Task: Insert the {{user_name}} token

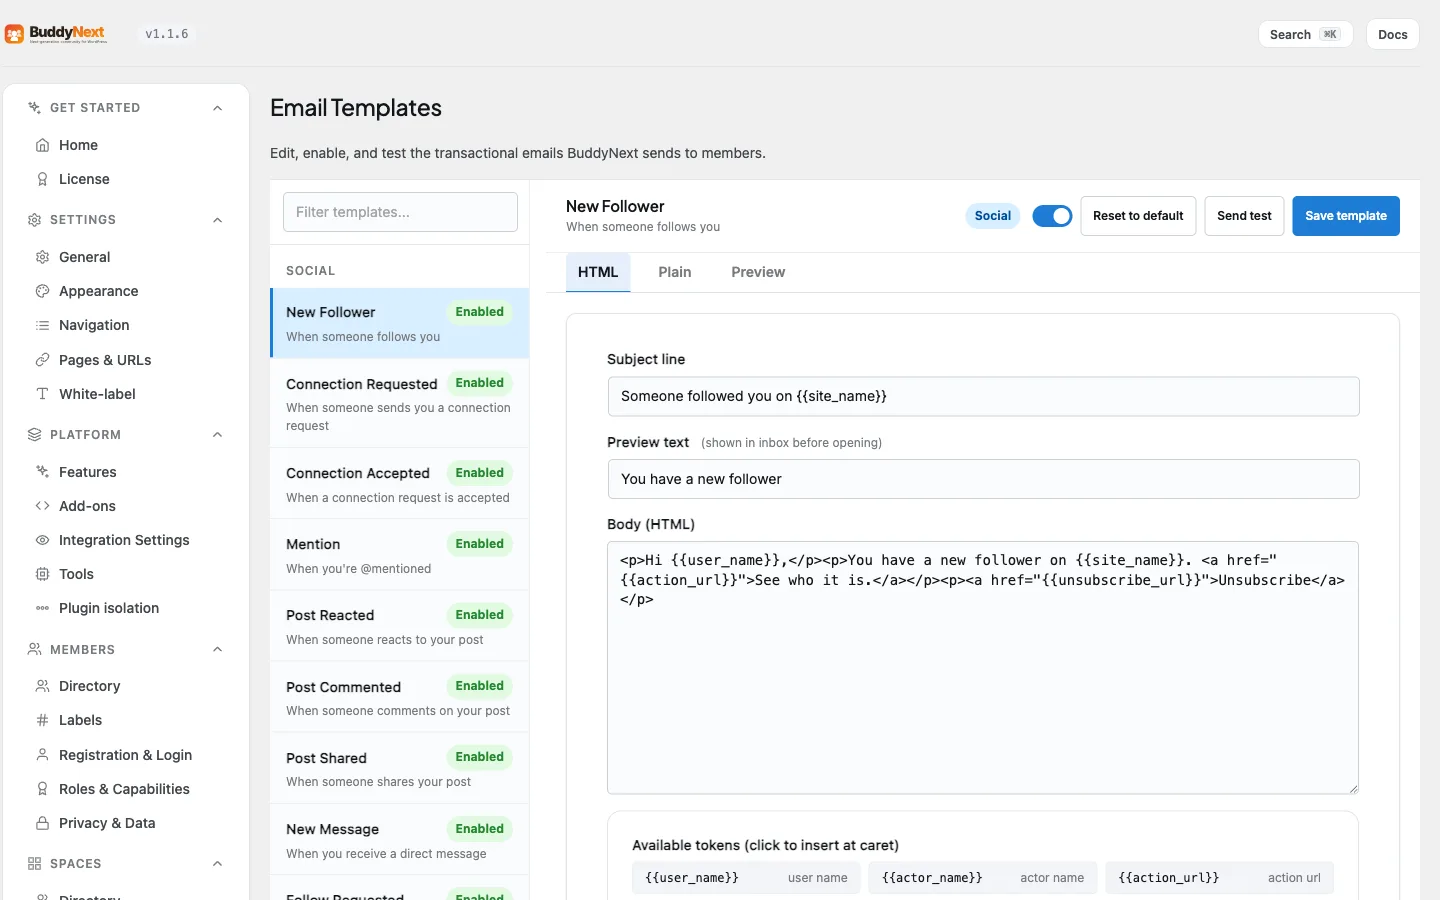Action: [x=747, y=878]
